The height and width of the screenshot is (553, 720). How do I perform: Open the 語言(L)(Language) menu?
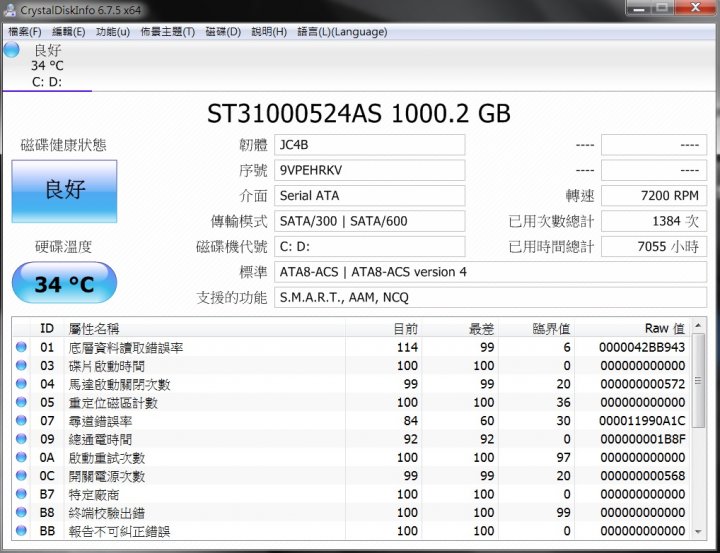[342, 32]
